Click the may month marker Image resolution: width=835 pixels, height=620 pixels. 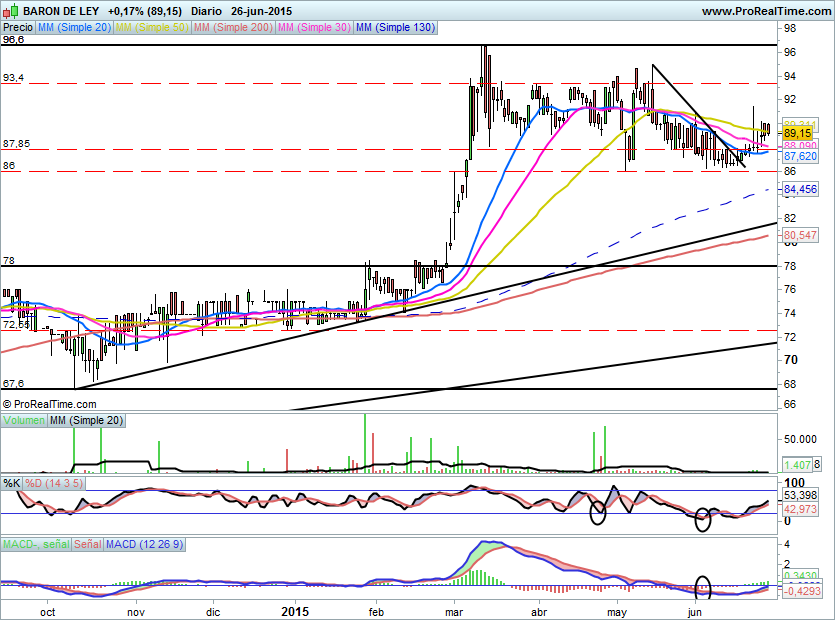(x=617, y=612)
